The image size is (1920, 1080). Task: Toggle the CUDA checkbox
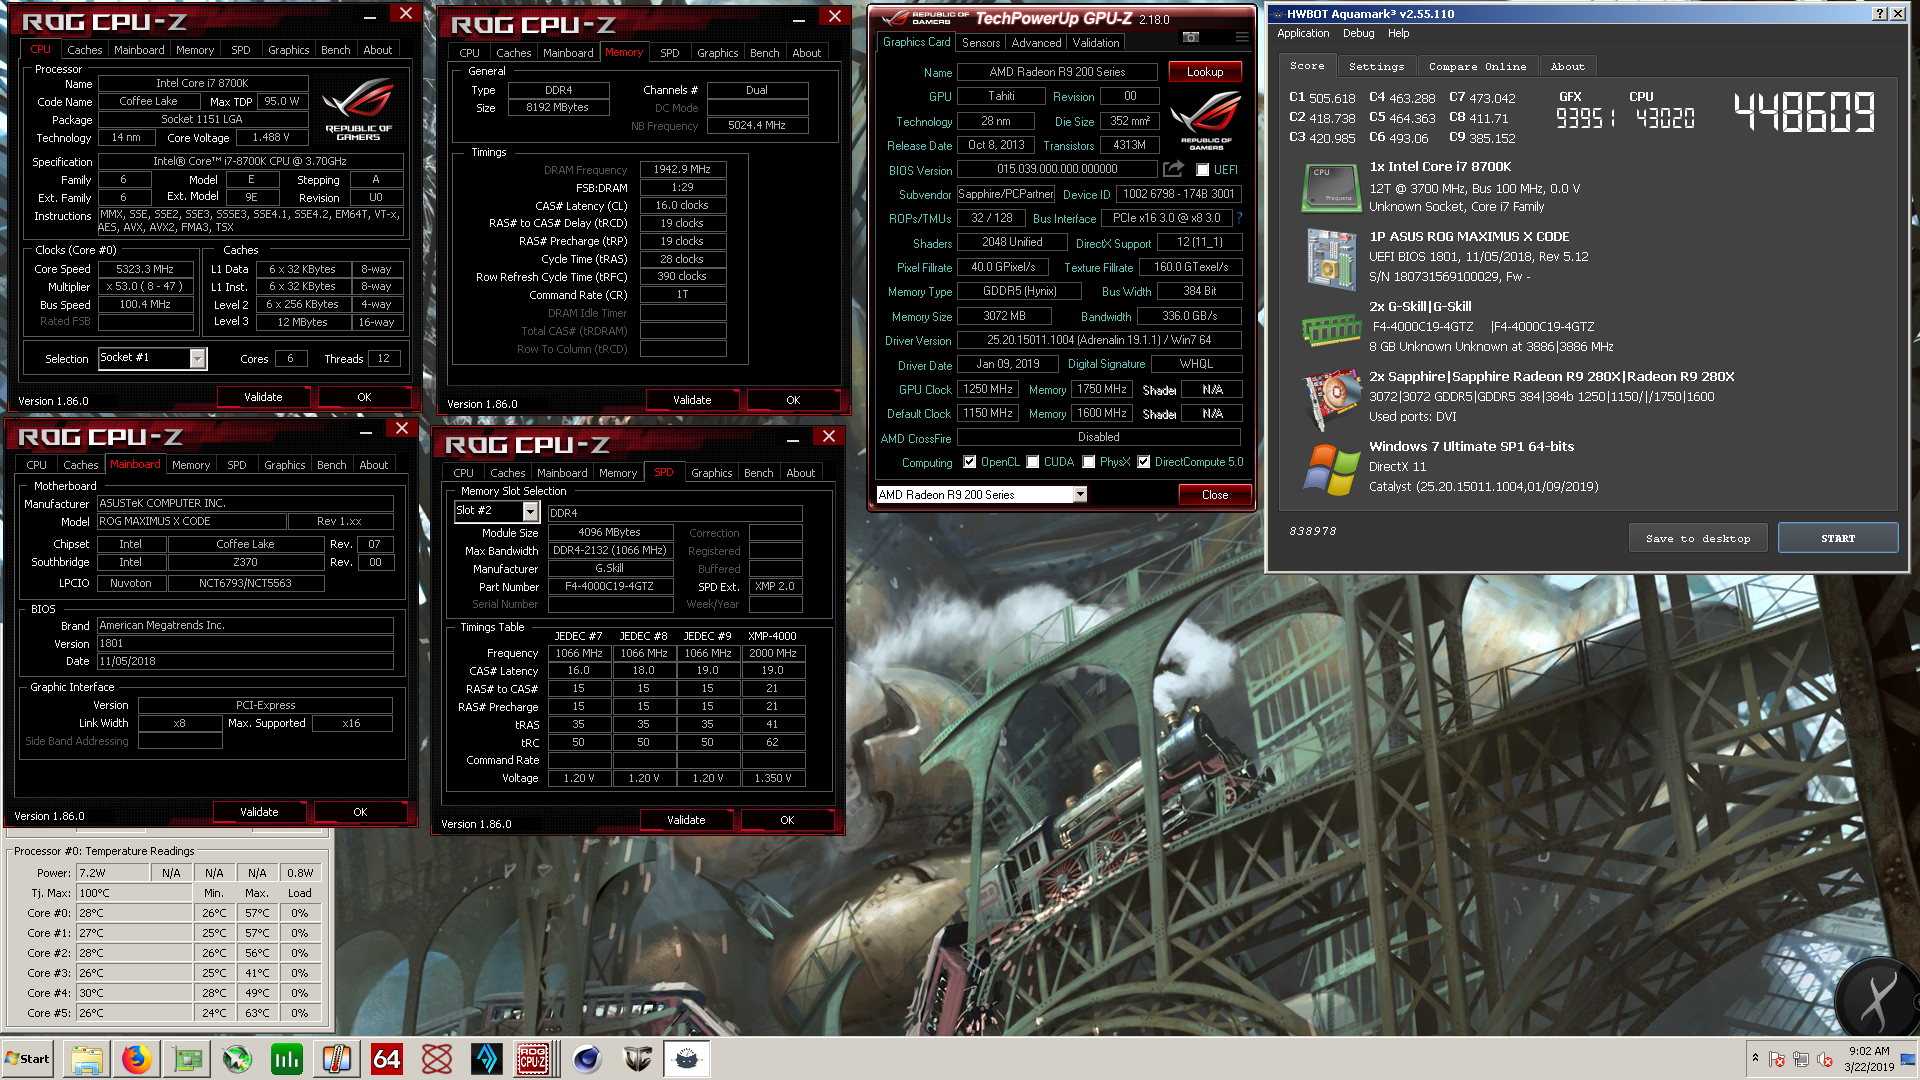1032,462
